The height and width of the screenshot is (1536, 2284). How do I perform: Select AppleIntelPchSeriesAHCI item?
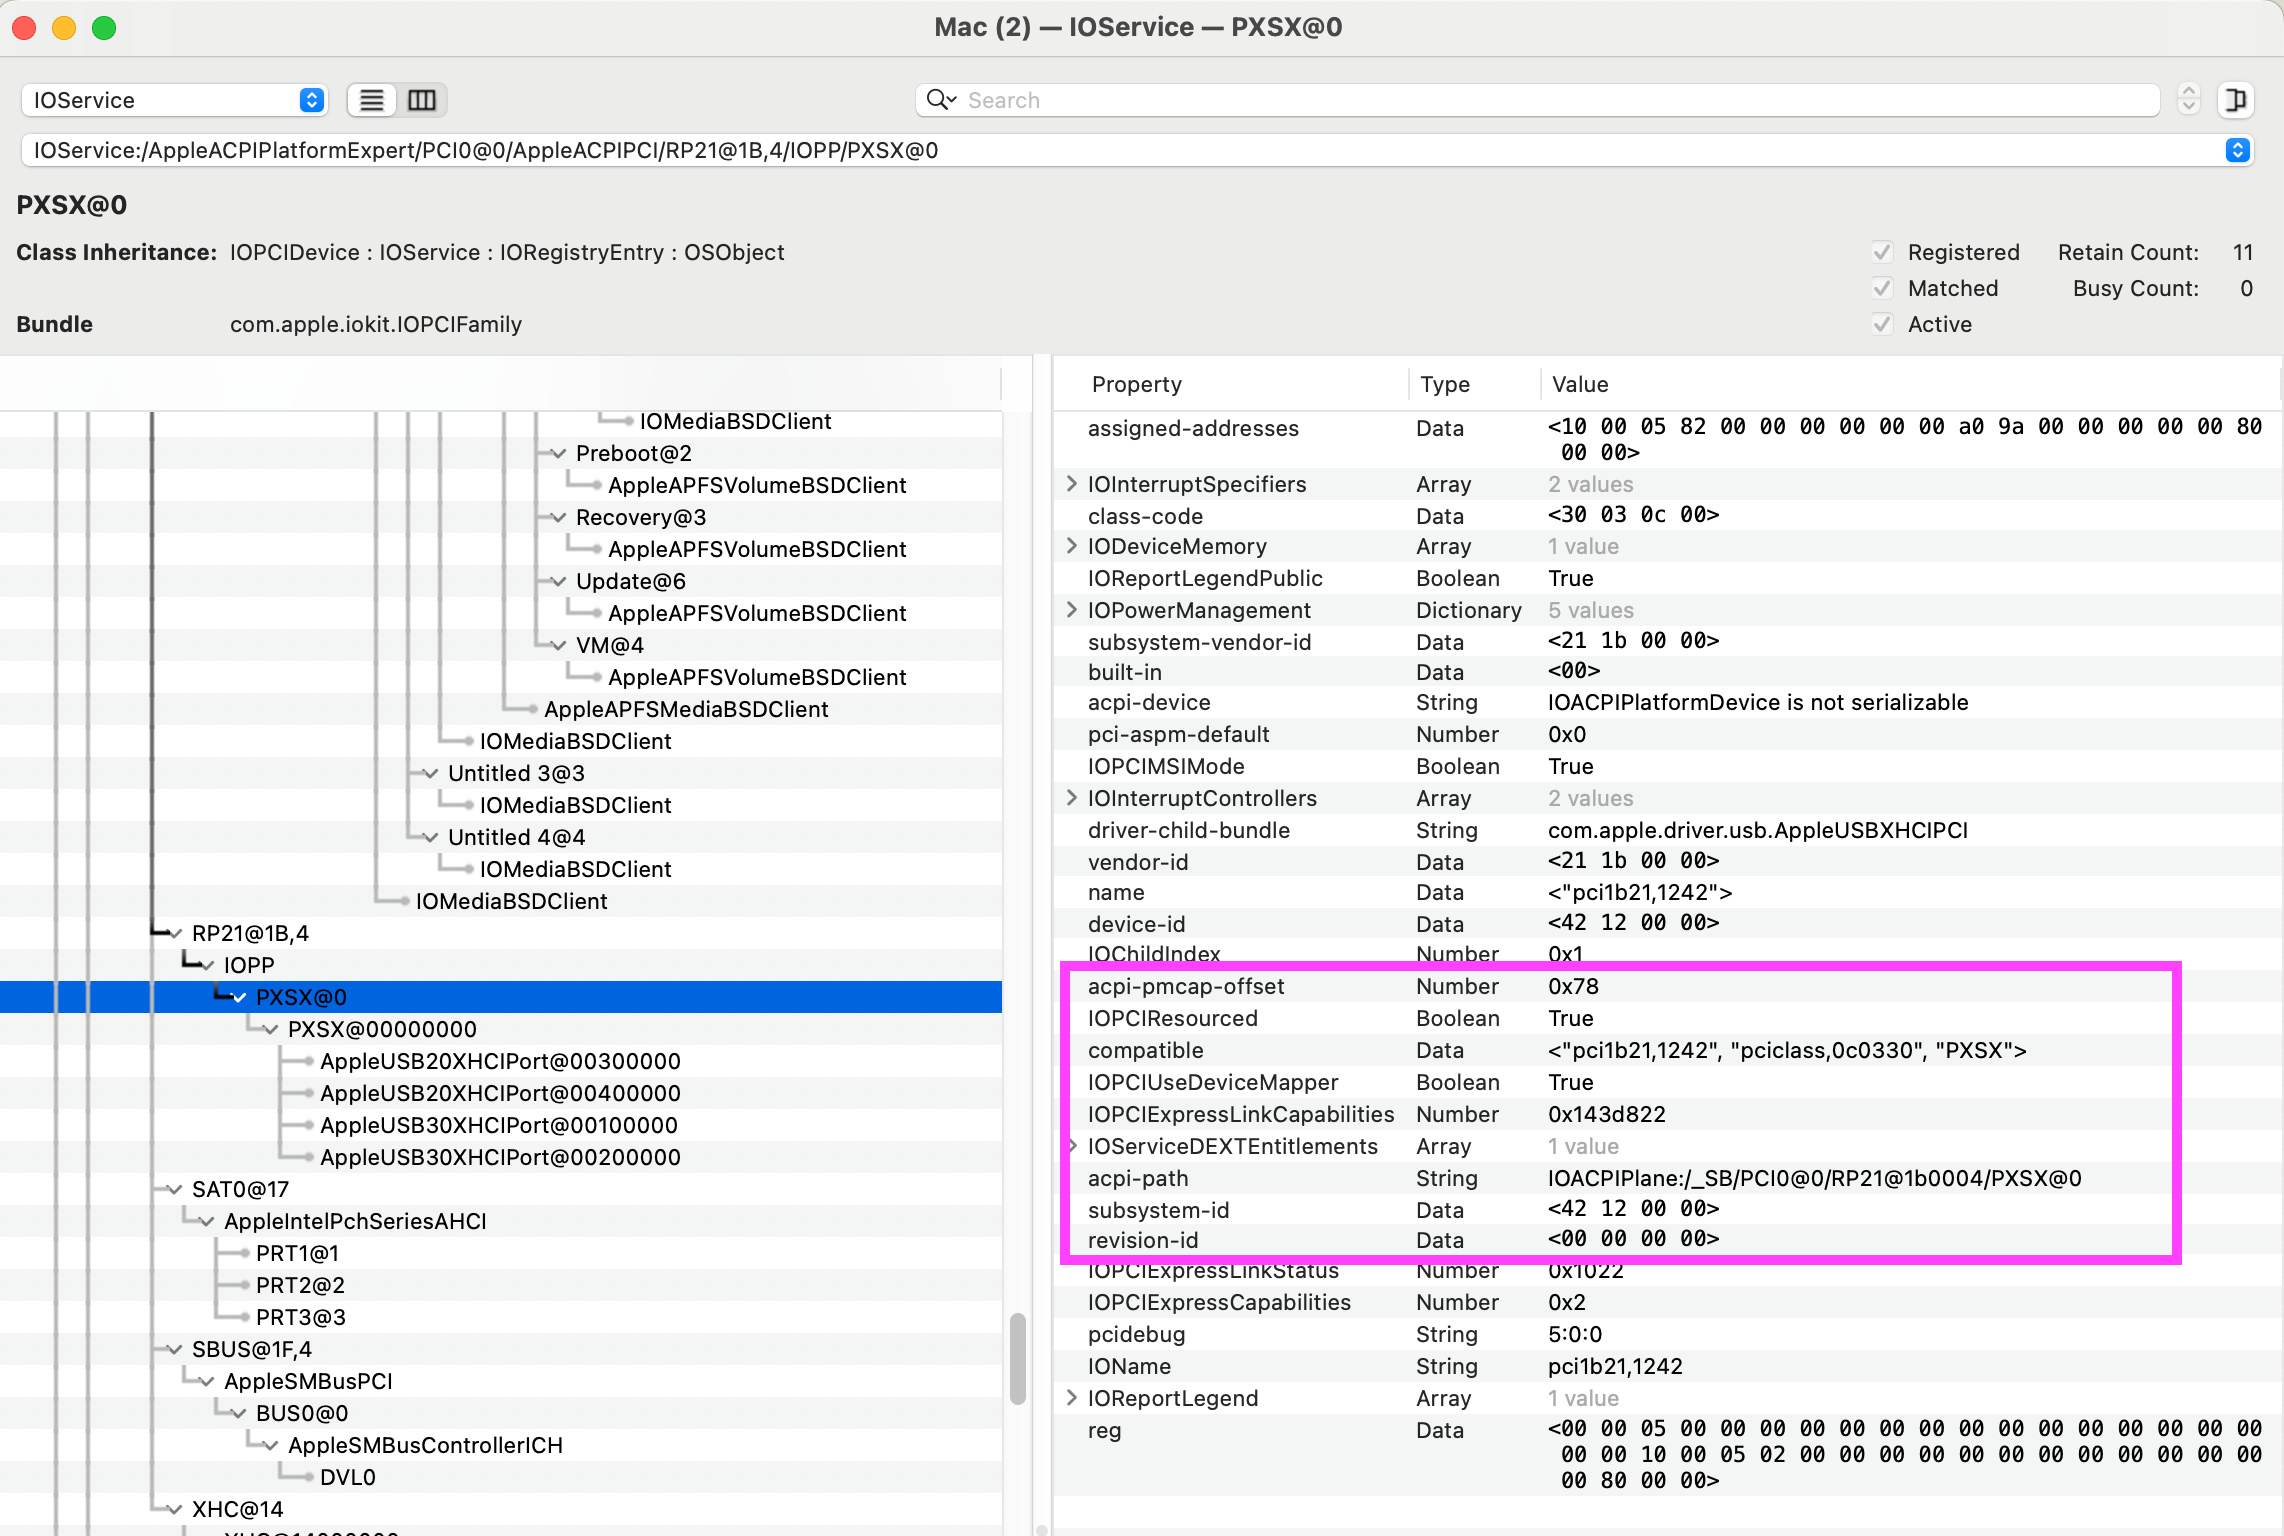[x=355, y=1221]
